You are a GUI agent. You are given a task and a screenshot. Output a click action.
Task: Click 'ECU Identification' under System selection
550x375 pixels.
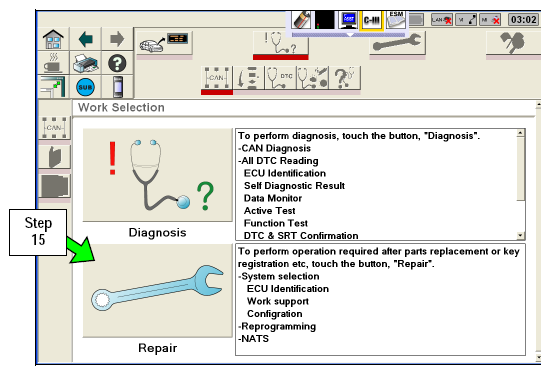click(x=288, y=289)
